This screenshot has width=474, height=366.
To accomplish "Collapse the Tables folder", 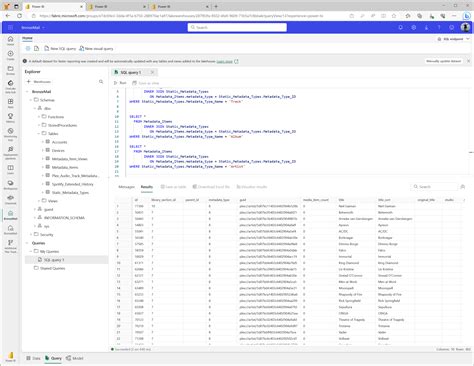I will click(x=39, y=134).
